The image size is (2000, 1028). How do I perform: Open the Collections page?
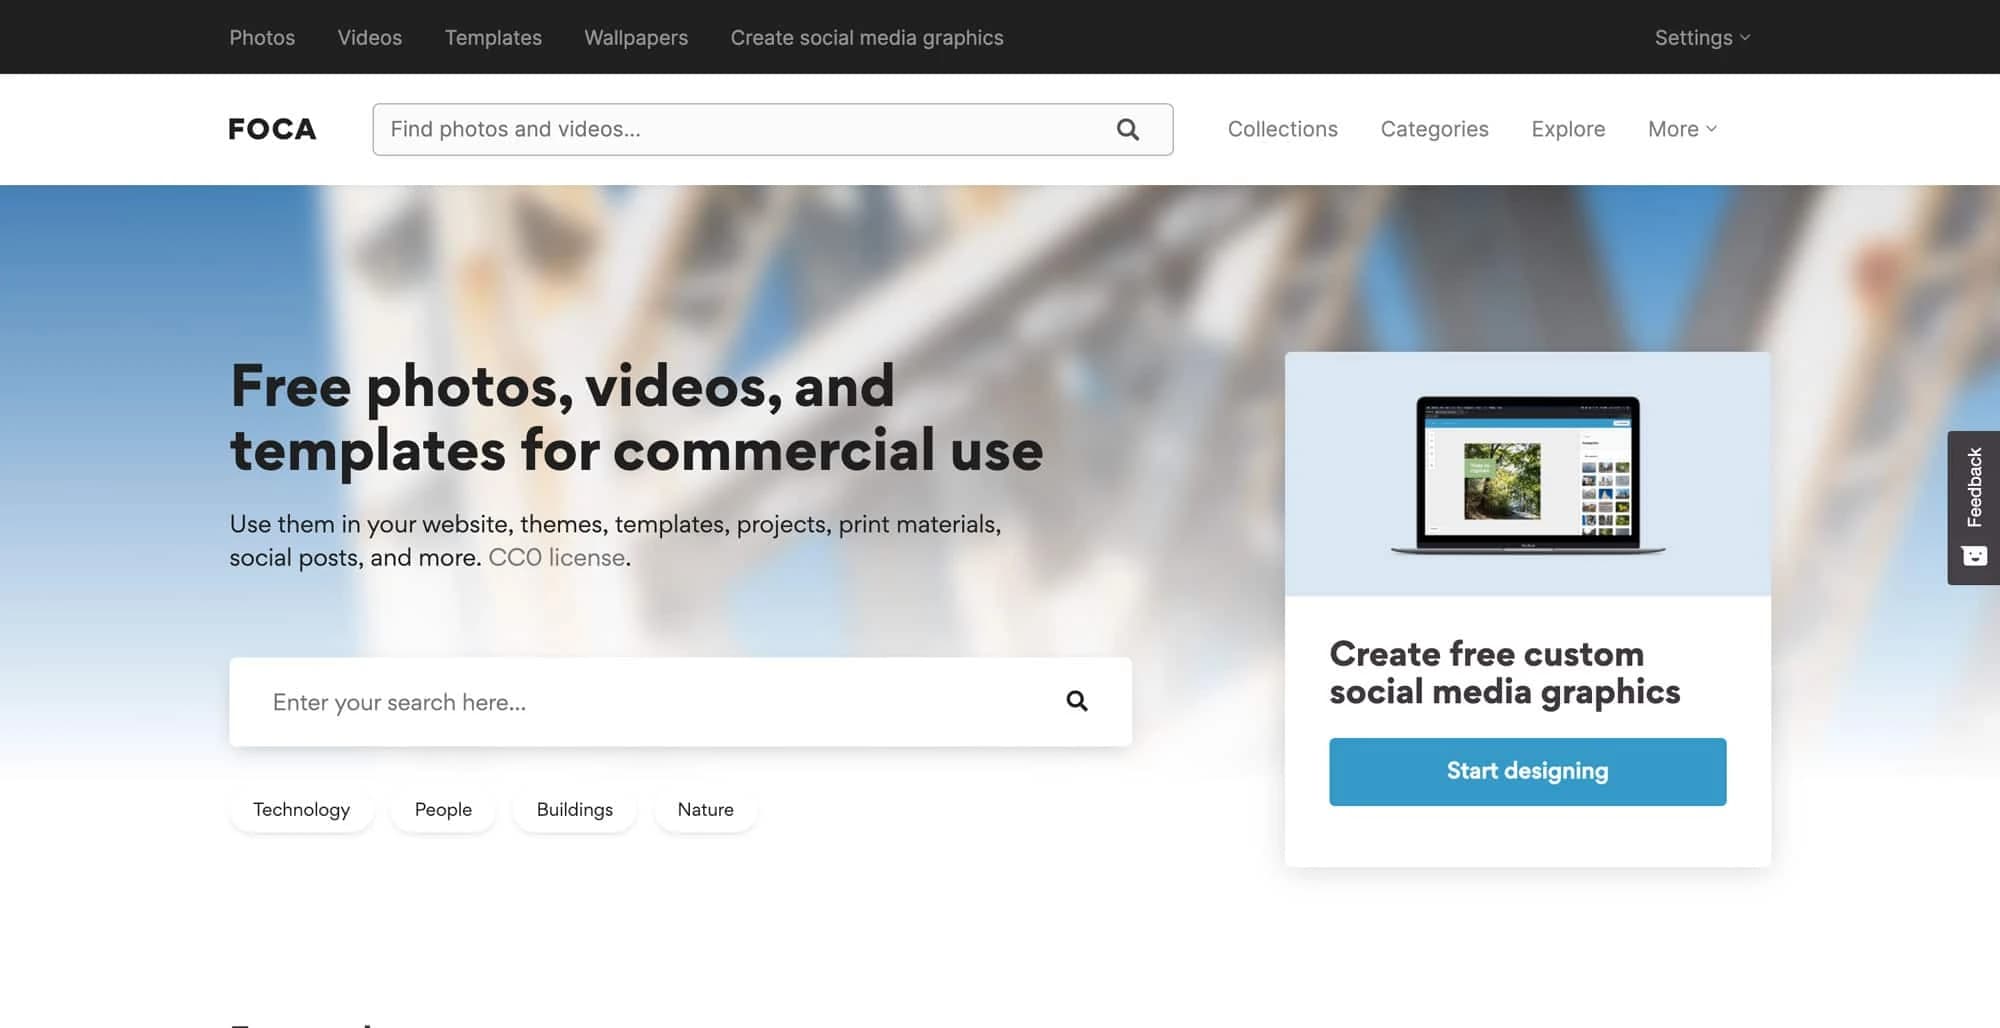[1282, 129]
